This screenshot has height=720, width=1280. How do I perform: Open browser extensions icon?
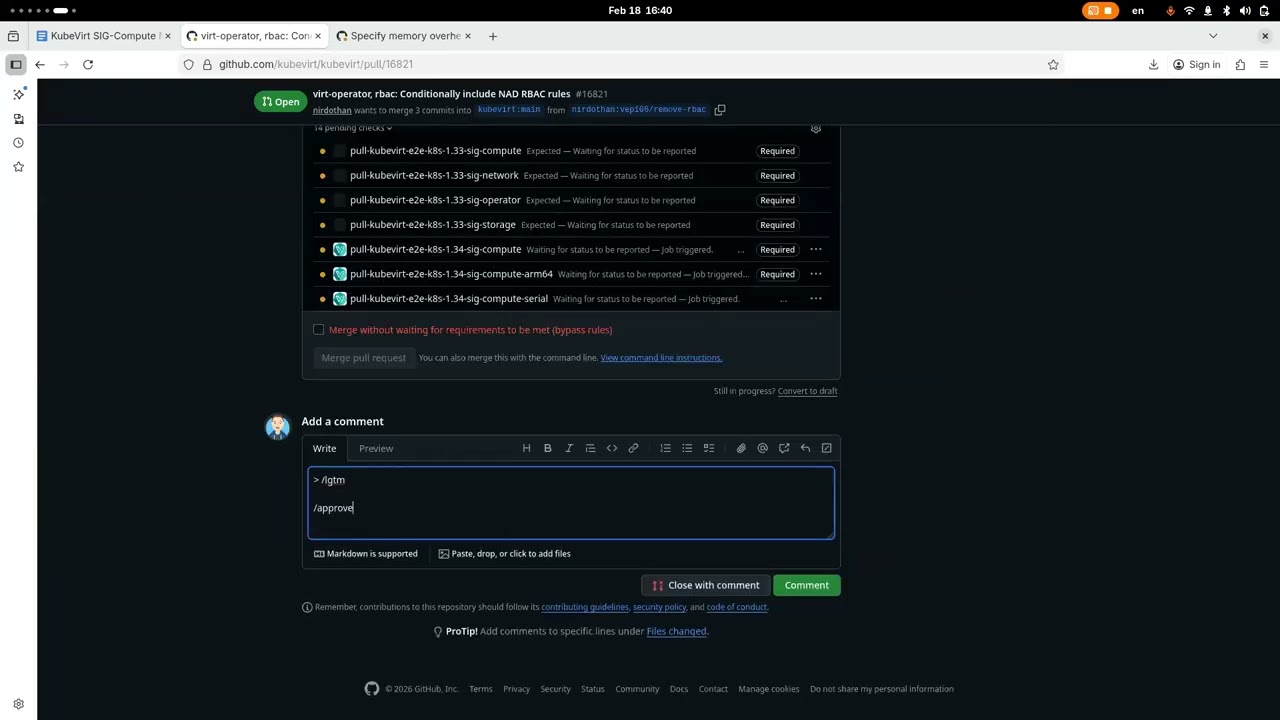pyautogui.click(x=1240, y=64)
